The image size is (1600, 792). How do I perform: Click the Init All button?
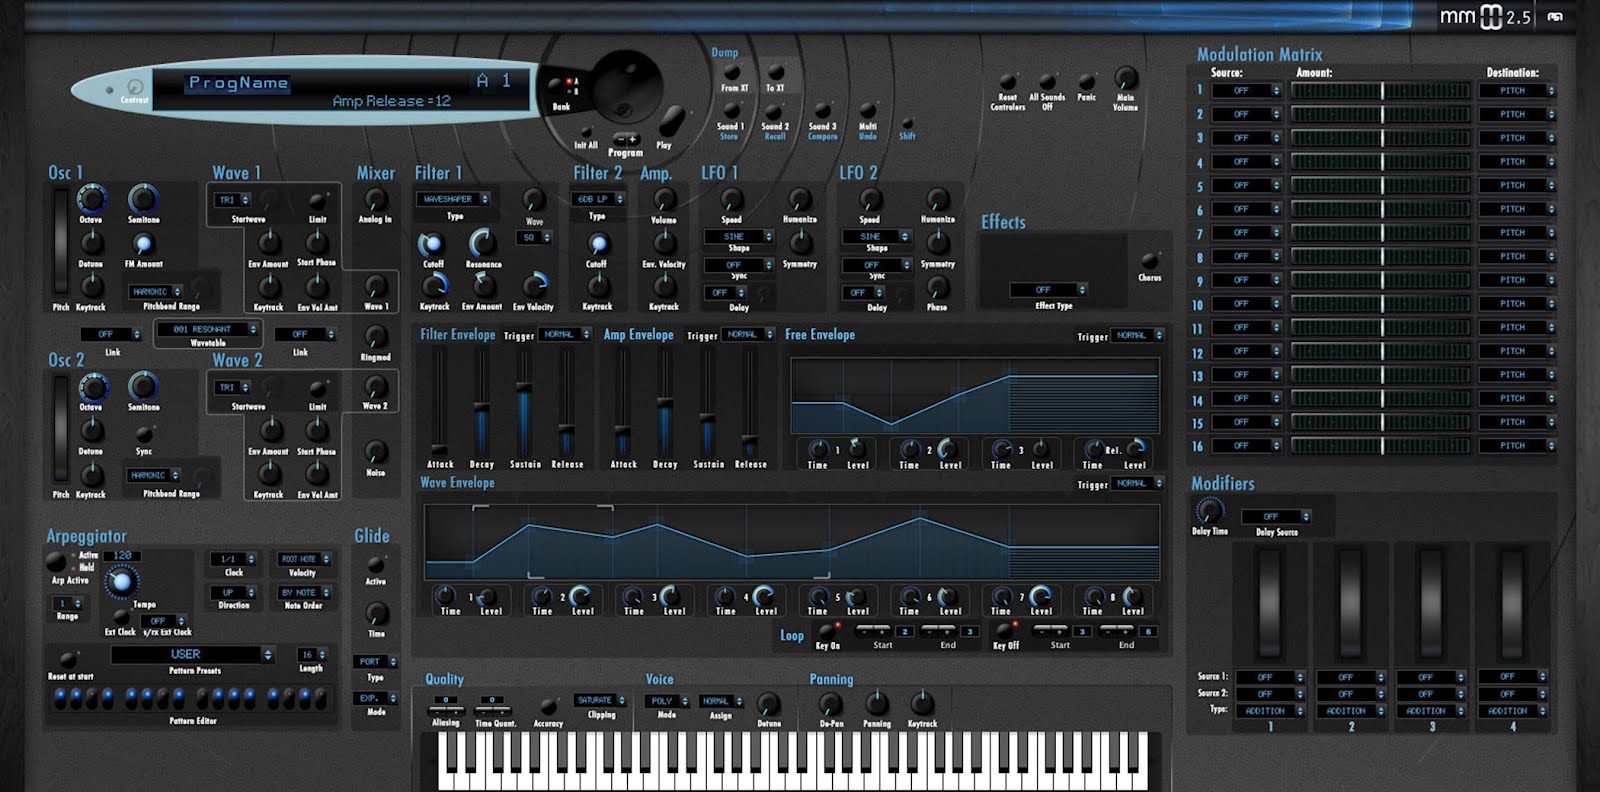[585, 131]
